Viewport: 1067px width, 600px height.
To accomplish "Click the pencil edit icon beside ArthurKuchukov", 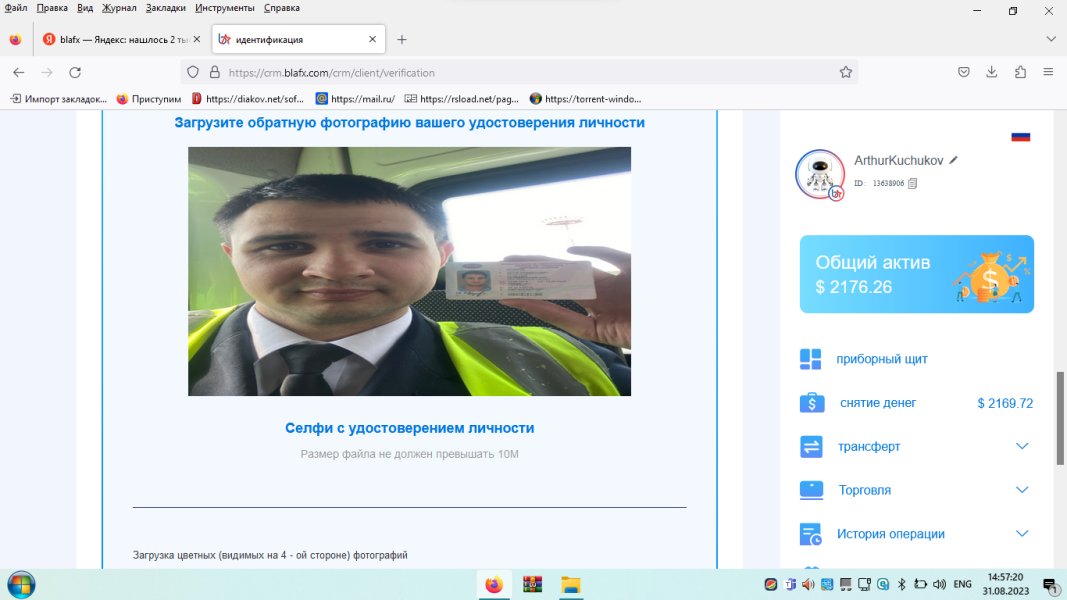I will tap(954, 160).
